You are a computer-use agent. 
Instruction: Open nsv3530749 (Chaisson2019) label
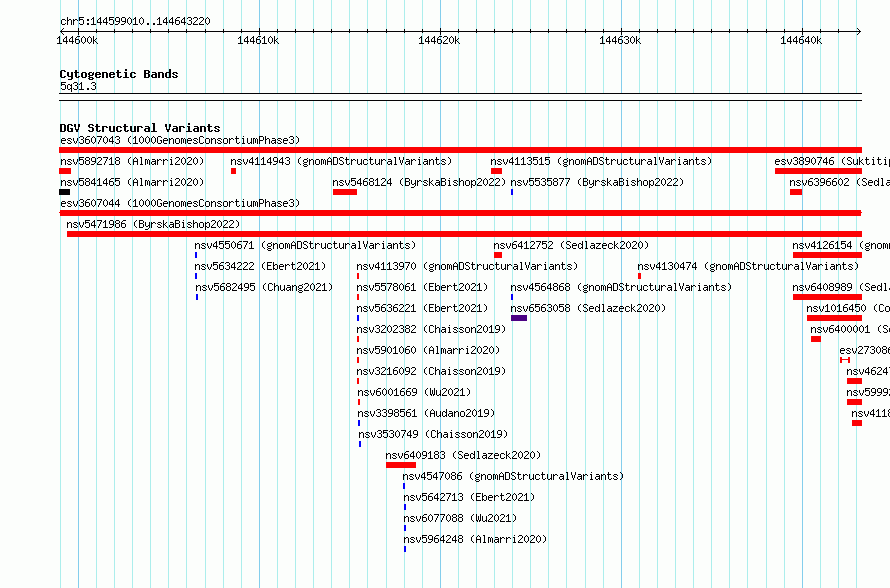433,434
